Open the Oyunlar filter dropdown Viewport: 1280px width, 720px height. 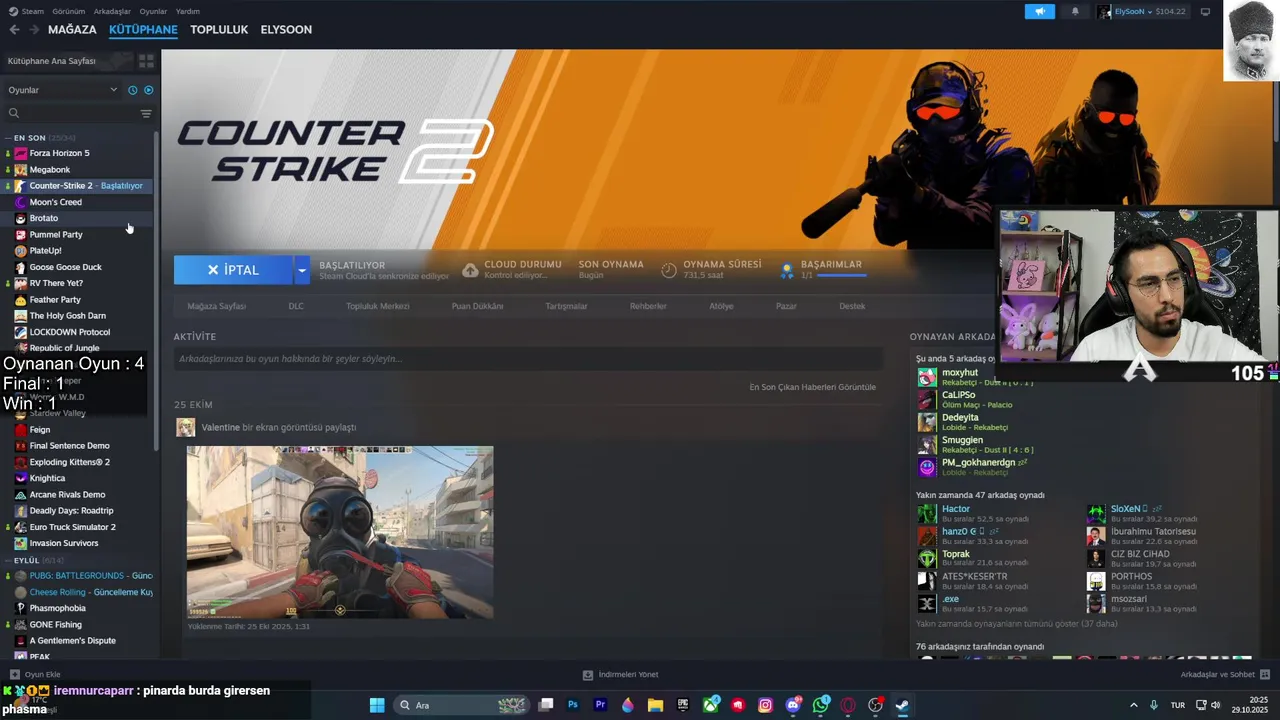[63, 90]
